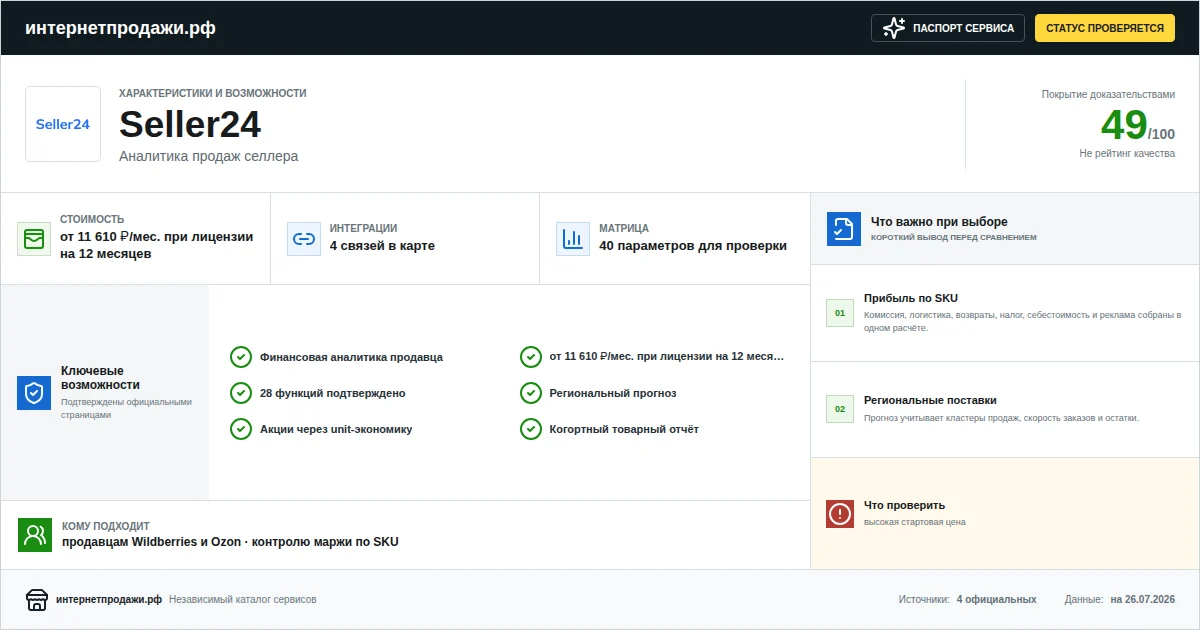Click checkmark icon beside Когортный товарный отчёт
The image size is (1200, 630).
click(531, 429)
